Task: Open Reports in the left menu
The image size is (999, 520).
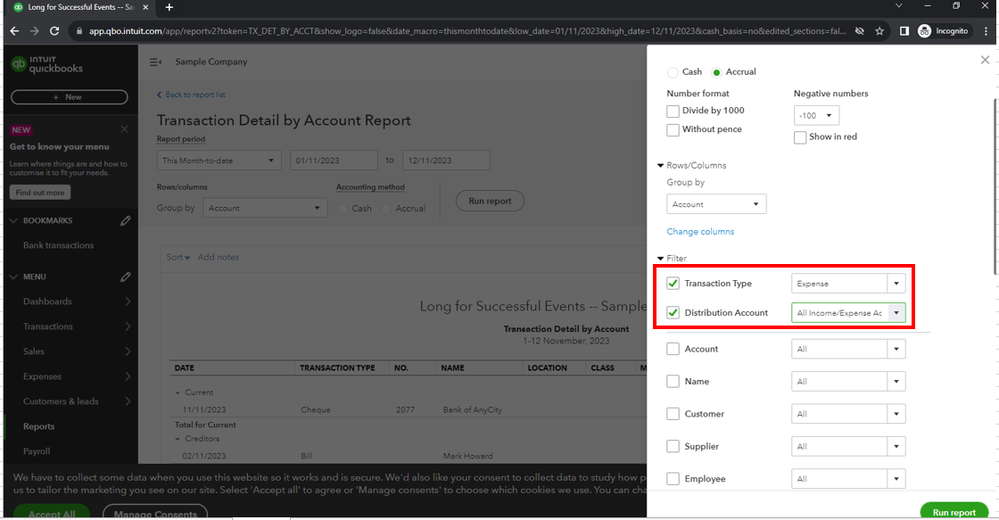Action: point(39,427)
